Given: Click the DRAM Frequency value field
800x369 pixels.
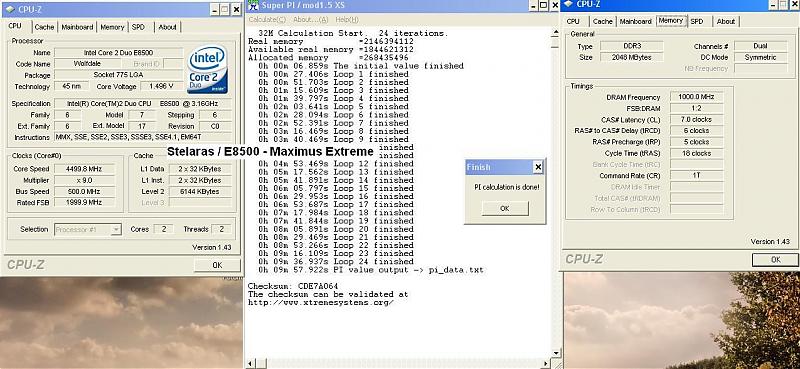Looking at the screenshot, I should pos(696,97).
